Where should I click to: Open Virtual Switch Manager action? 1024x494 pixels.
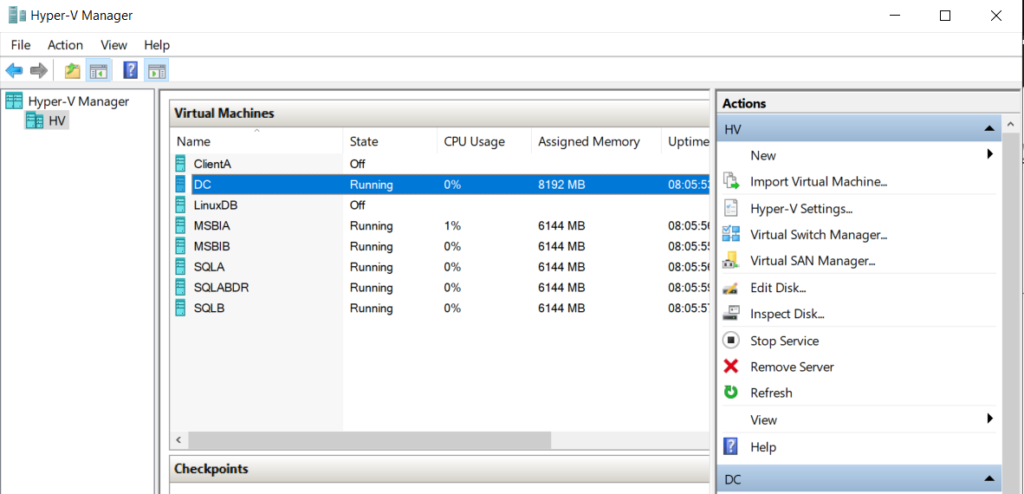click(818, 235)
